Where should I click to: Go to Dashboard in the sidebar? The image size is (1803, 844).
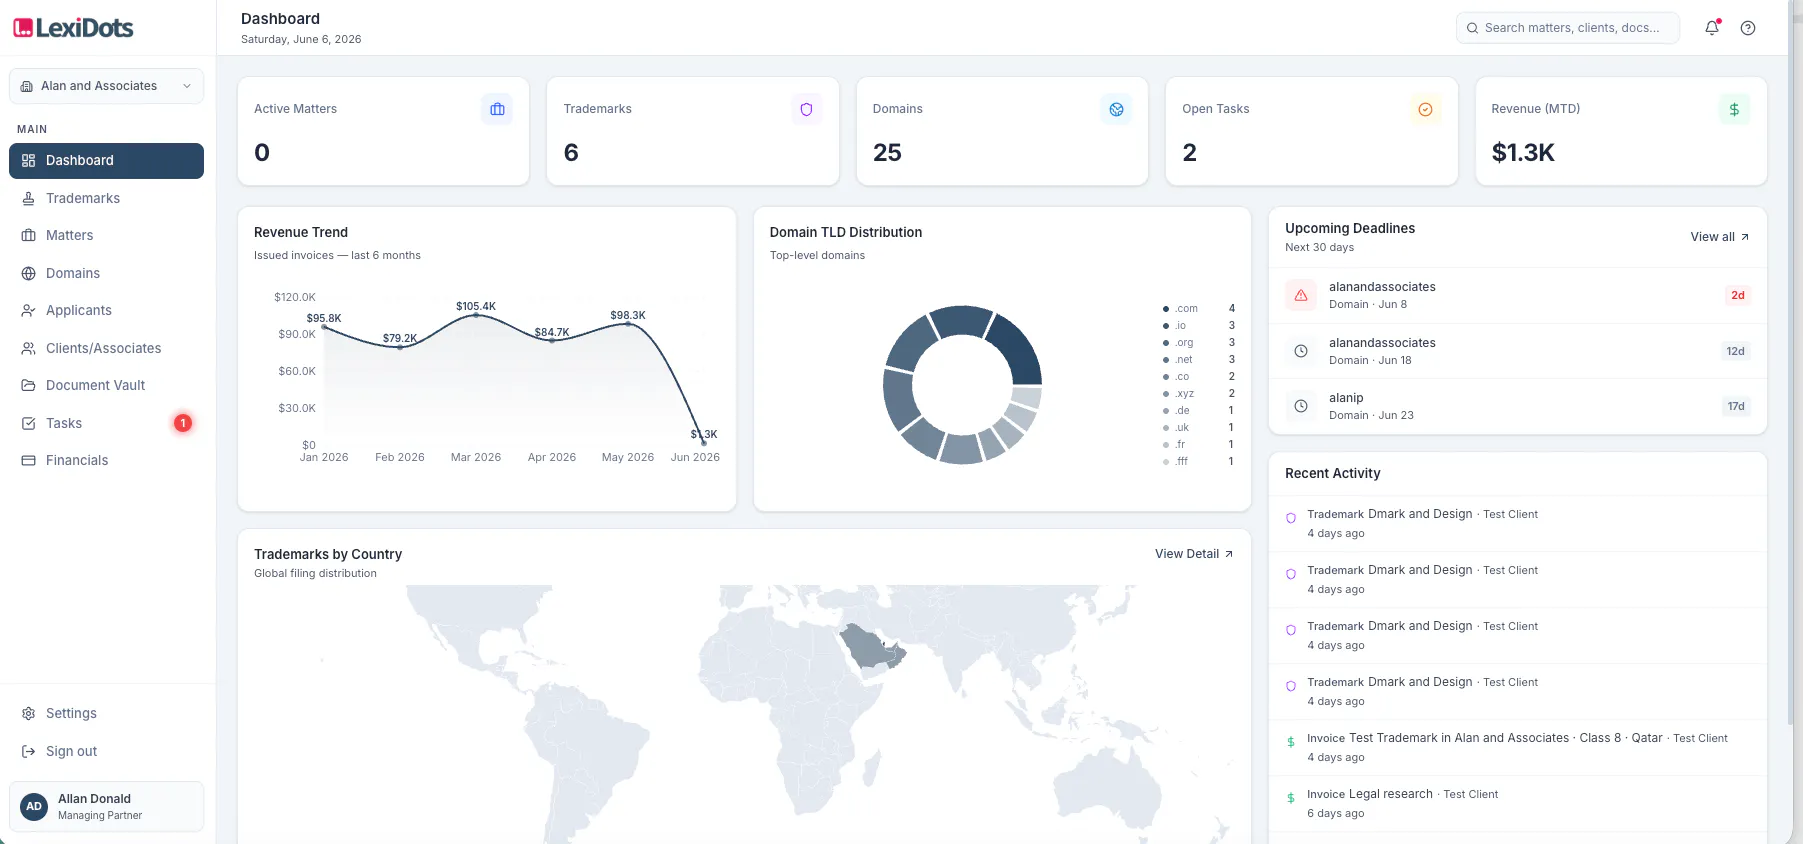click(106, 161)
